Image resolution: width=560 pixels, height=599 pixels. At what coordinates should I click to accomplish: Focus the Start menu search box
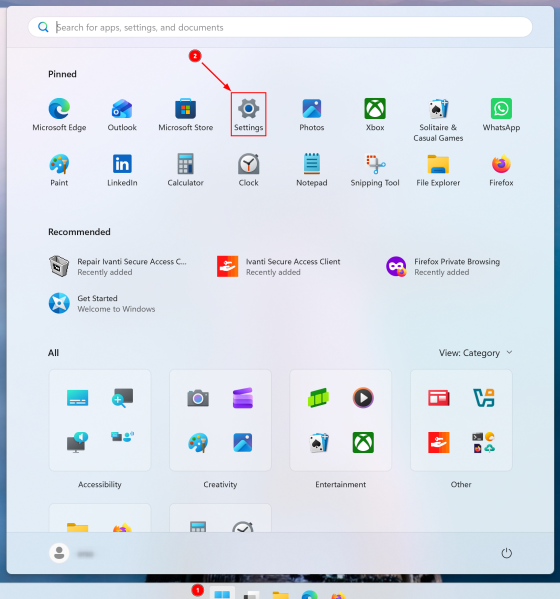[280, 27]
